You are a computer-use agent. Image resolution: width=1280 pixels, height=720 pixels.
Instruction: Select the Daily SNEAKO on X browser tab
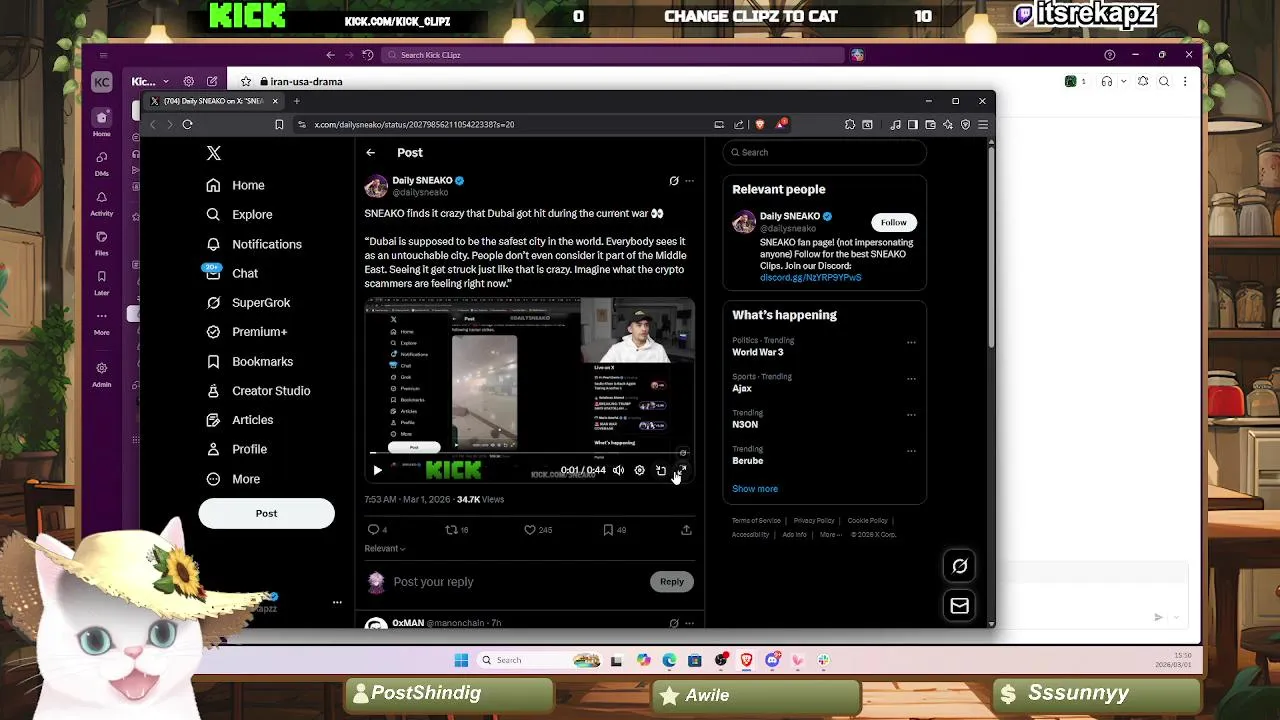click(x=214, y=101)
